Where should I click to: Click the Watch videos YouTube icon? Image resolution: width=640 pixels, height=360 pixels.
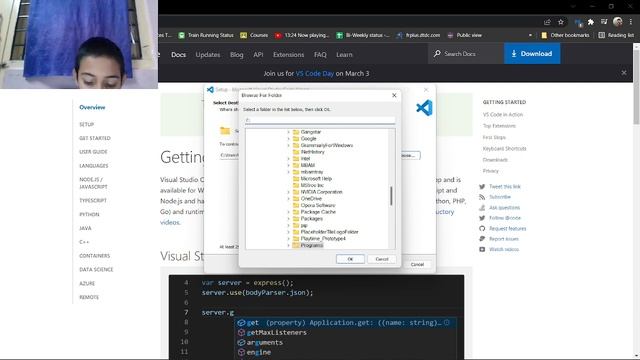[x=482, y=249]
